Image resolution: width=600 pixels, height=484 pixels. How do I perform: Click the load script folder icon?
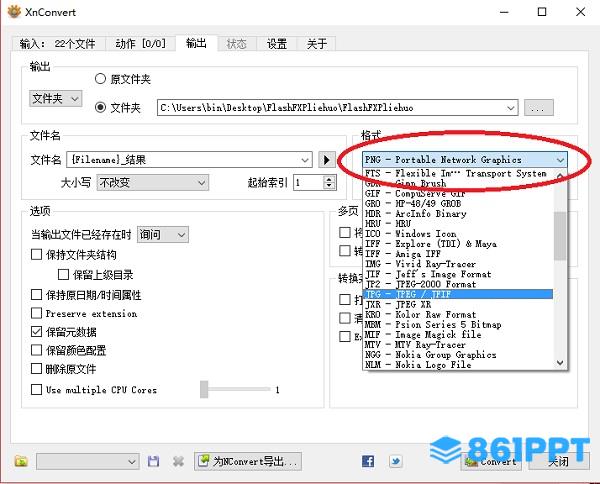[x=21, y=461]
